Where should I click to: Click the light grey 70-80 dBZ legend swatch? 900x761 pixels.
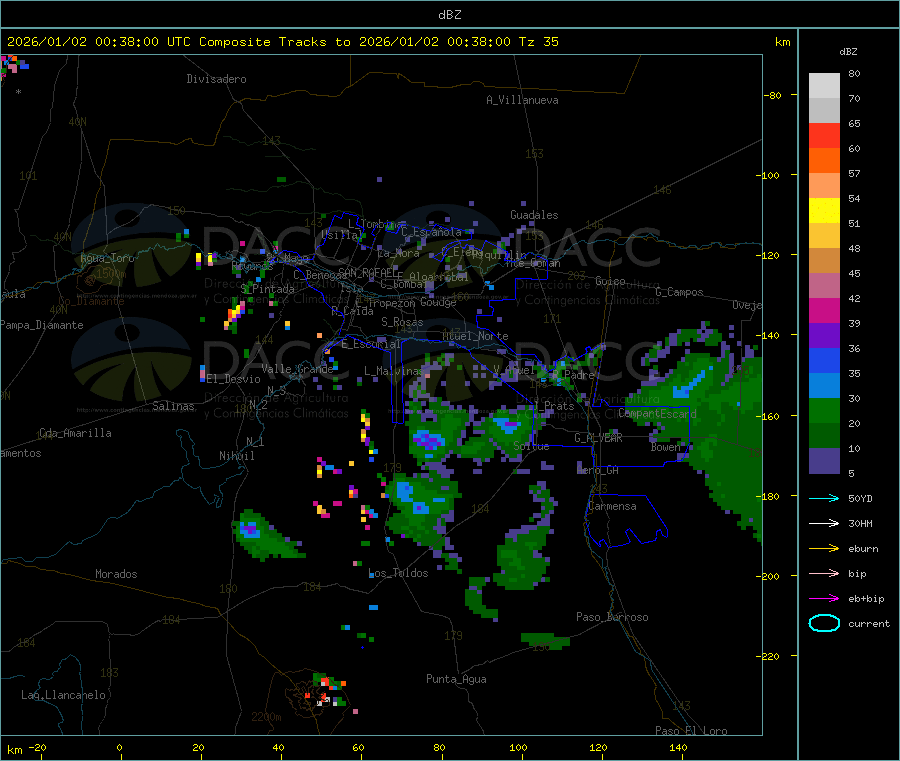[x=824, y=86]
